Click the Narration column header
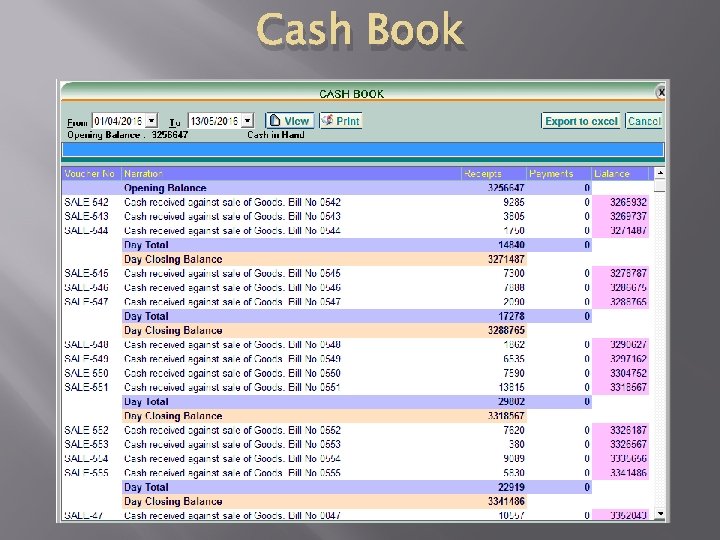This screenshot has width=720, height=540. pos(291,174)
